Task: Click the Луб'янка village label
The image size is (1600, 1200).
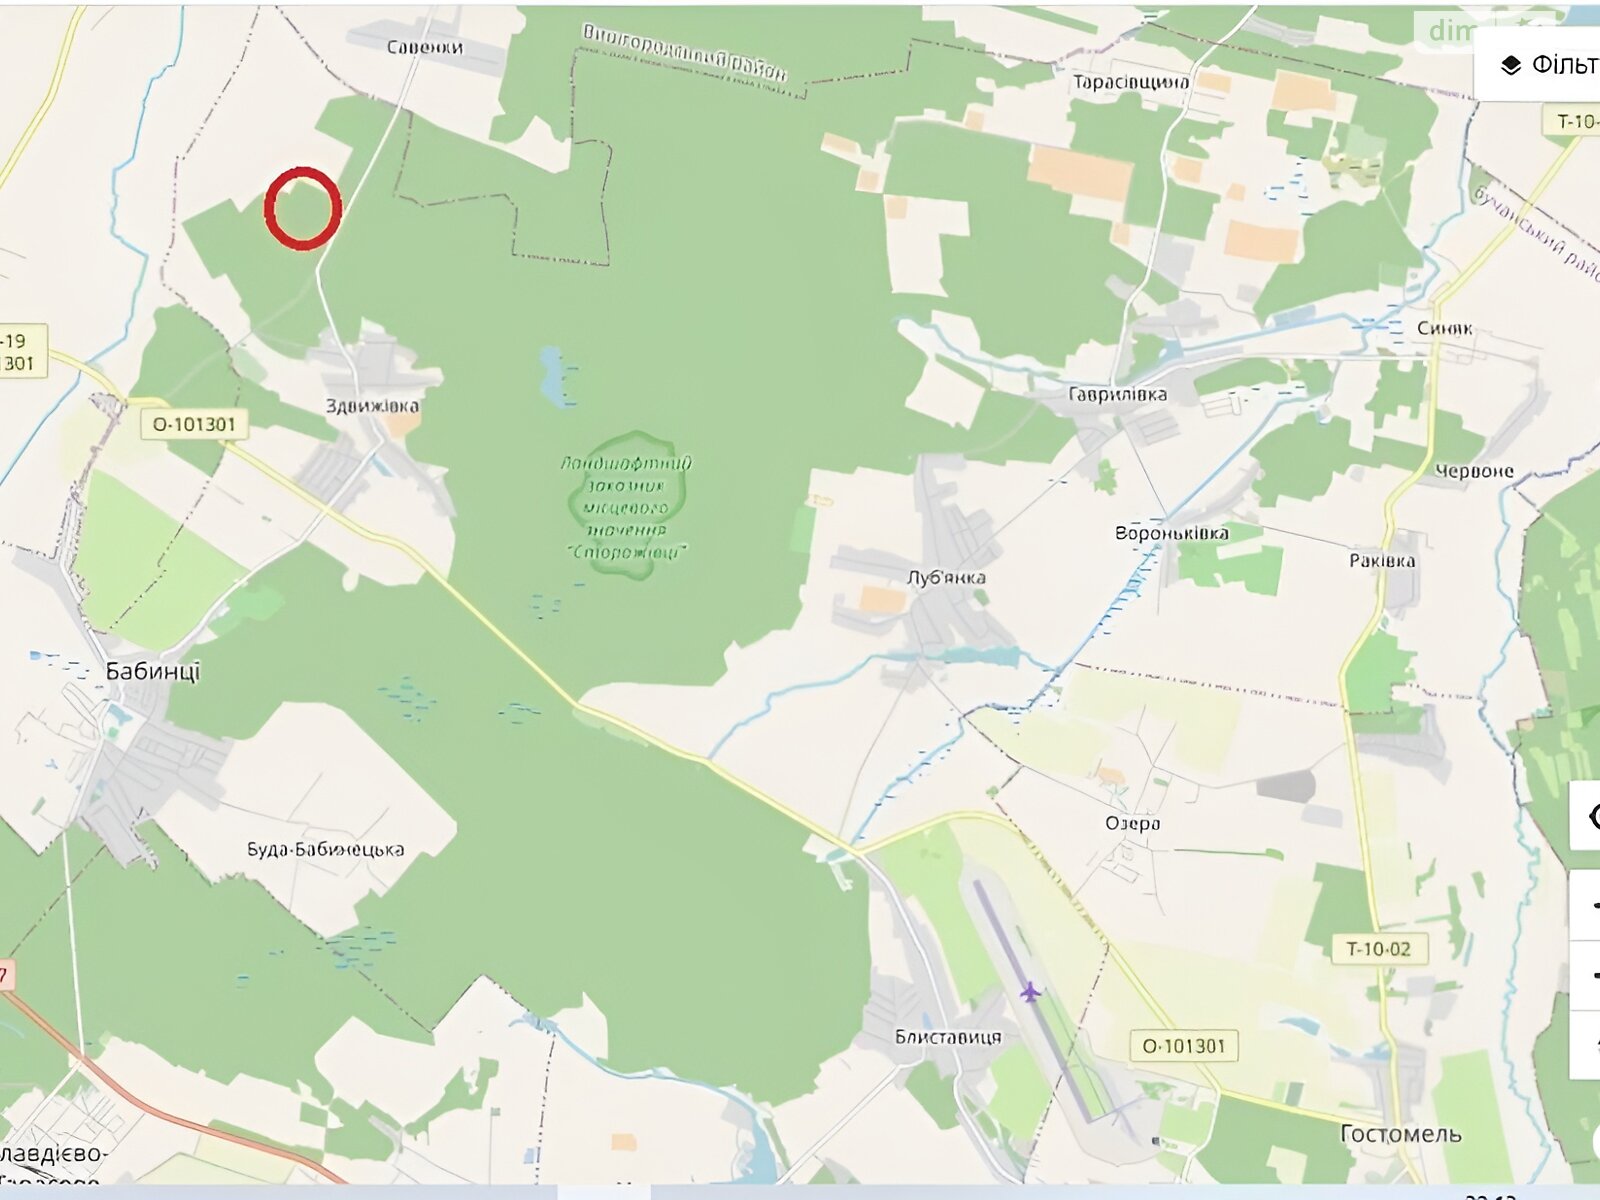Action: tap(946, 577)
